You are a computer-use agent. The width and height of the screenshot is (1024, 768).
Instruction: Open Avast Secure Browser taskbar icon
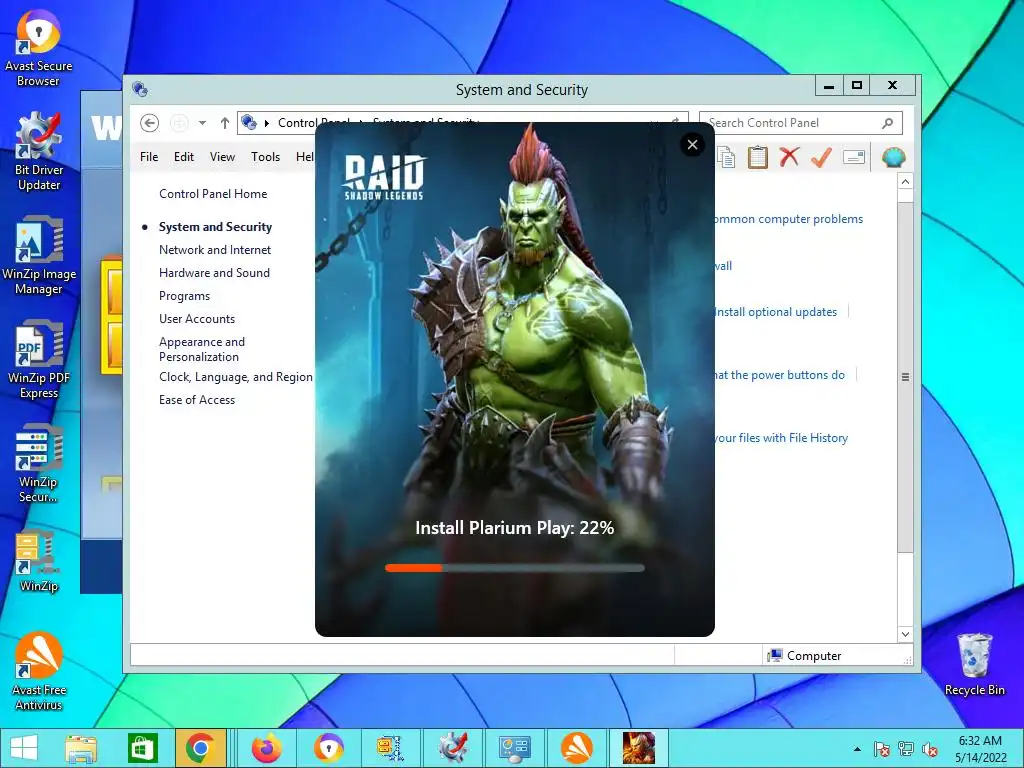pyautogui.click(x=328, y=748)
